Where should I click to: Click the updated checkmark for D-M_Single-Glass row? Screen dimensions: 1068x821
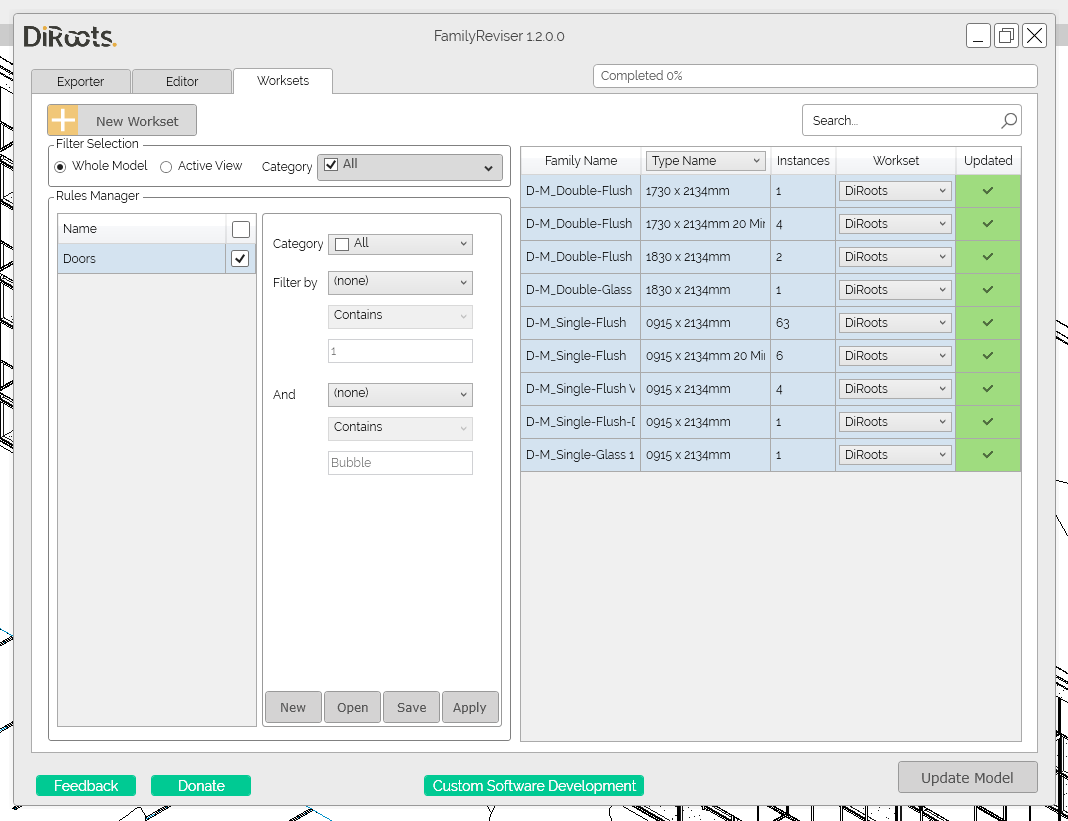988,454
